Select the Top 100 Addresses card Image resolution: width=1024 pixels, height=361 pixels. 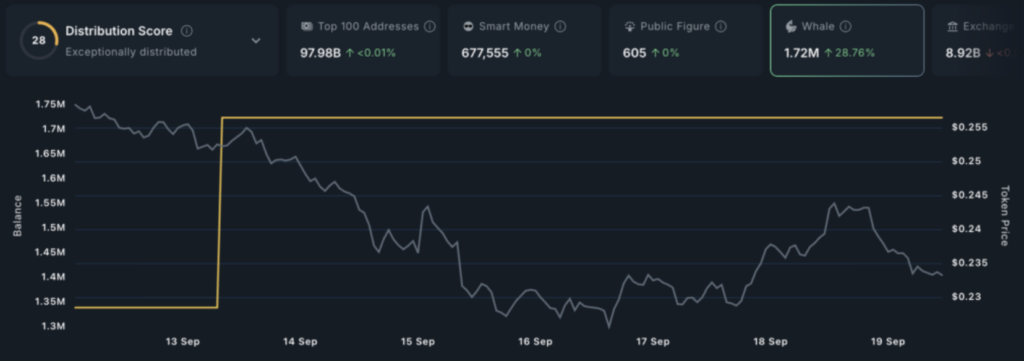click(362, 40)
